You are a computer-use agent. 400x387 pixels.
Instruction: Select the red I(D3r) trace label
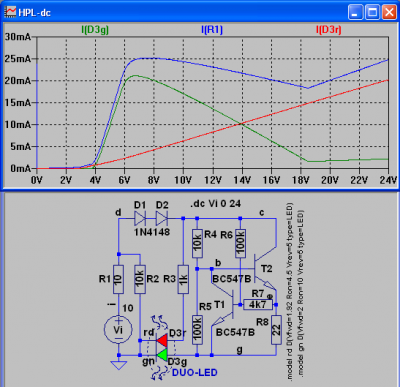(328, 30)
